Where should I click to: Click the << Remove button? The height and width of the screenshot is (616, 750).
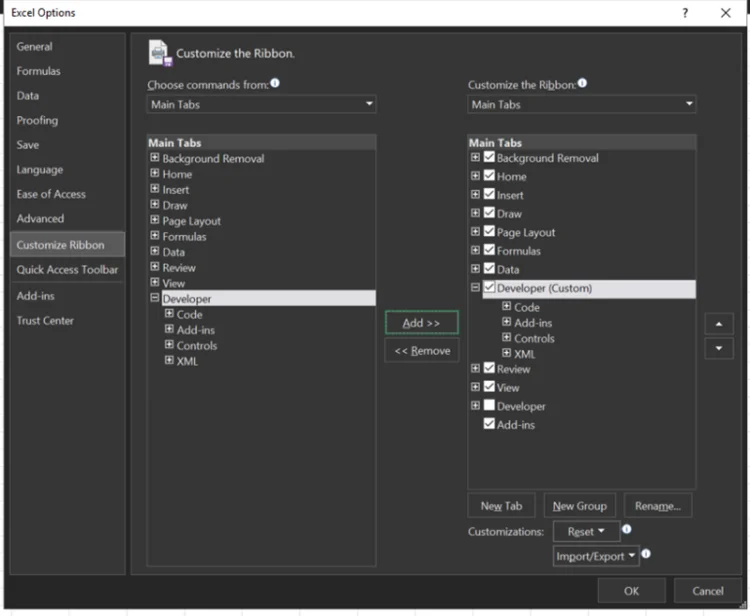pos(421,351)
